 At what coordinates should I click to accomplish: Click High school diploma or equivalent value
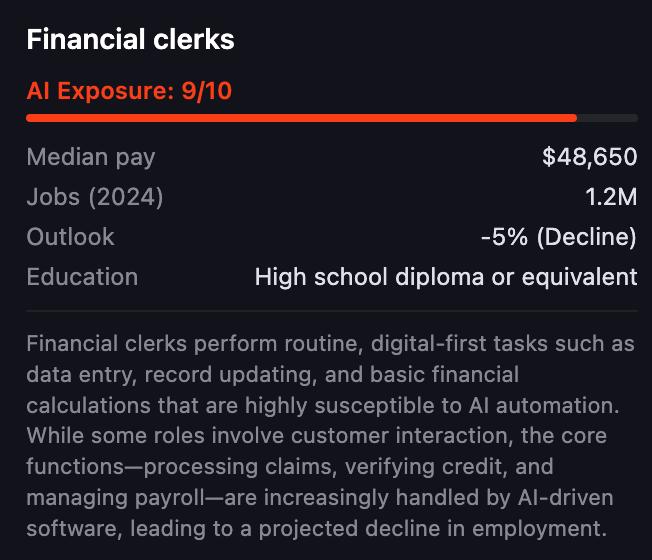(446, 277)
